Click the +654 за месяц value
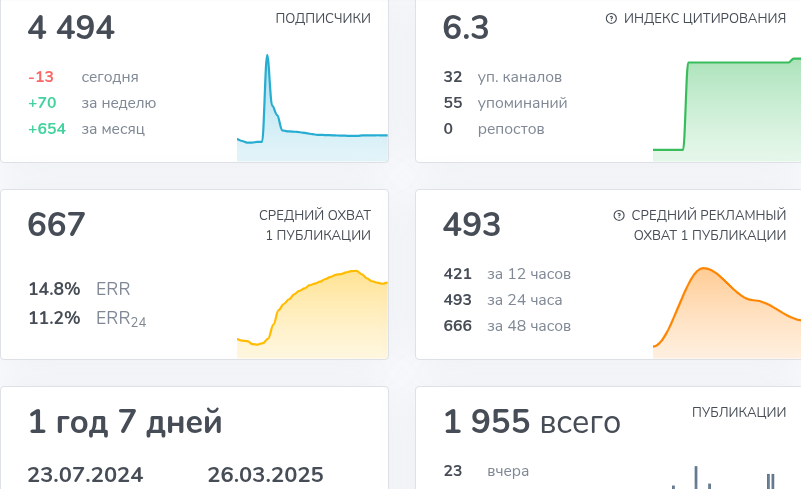This screenshot has width=801, height=489. (x=47, y=129)
